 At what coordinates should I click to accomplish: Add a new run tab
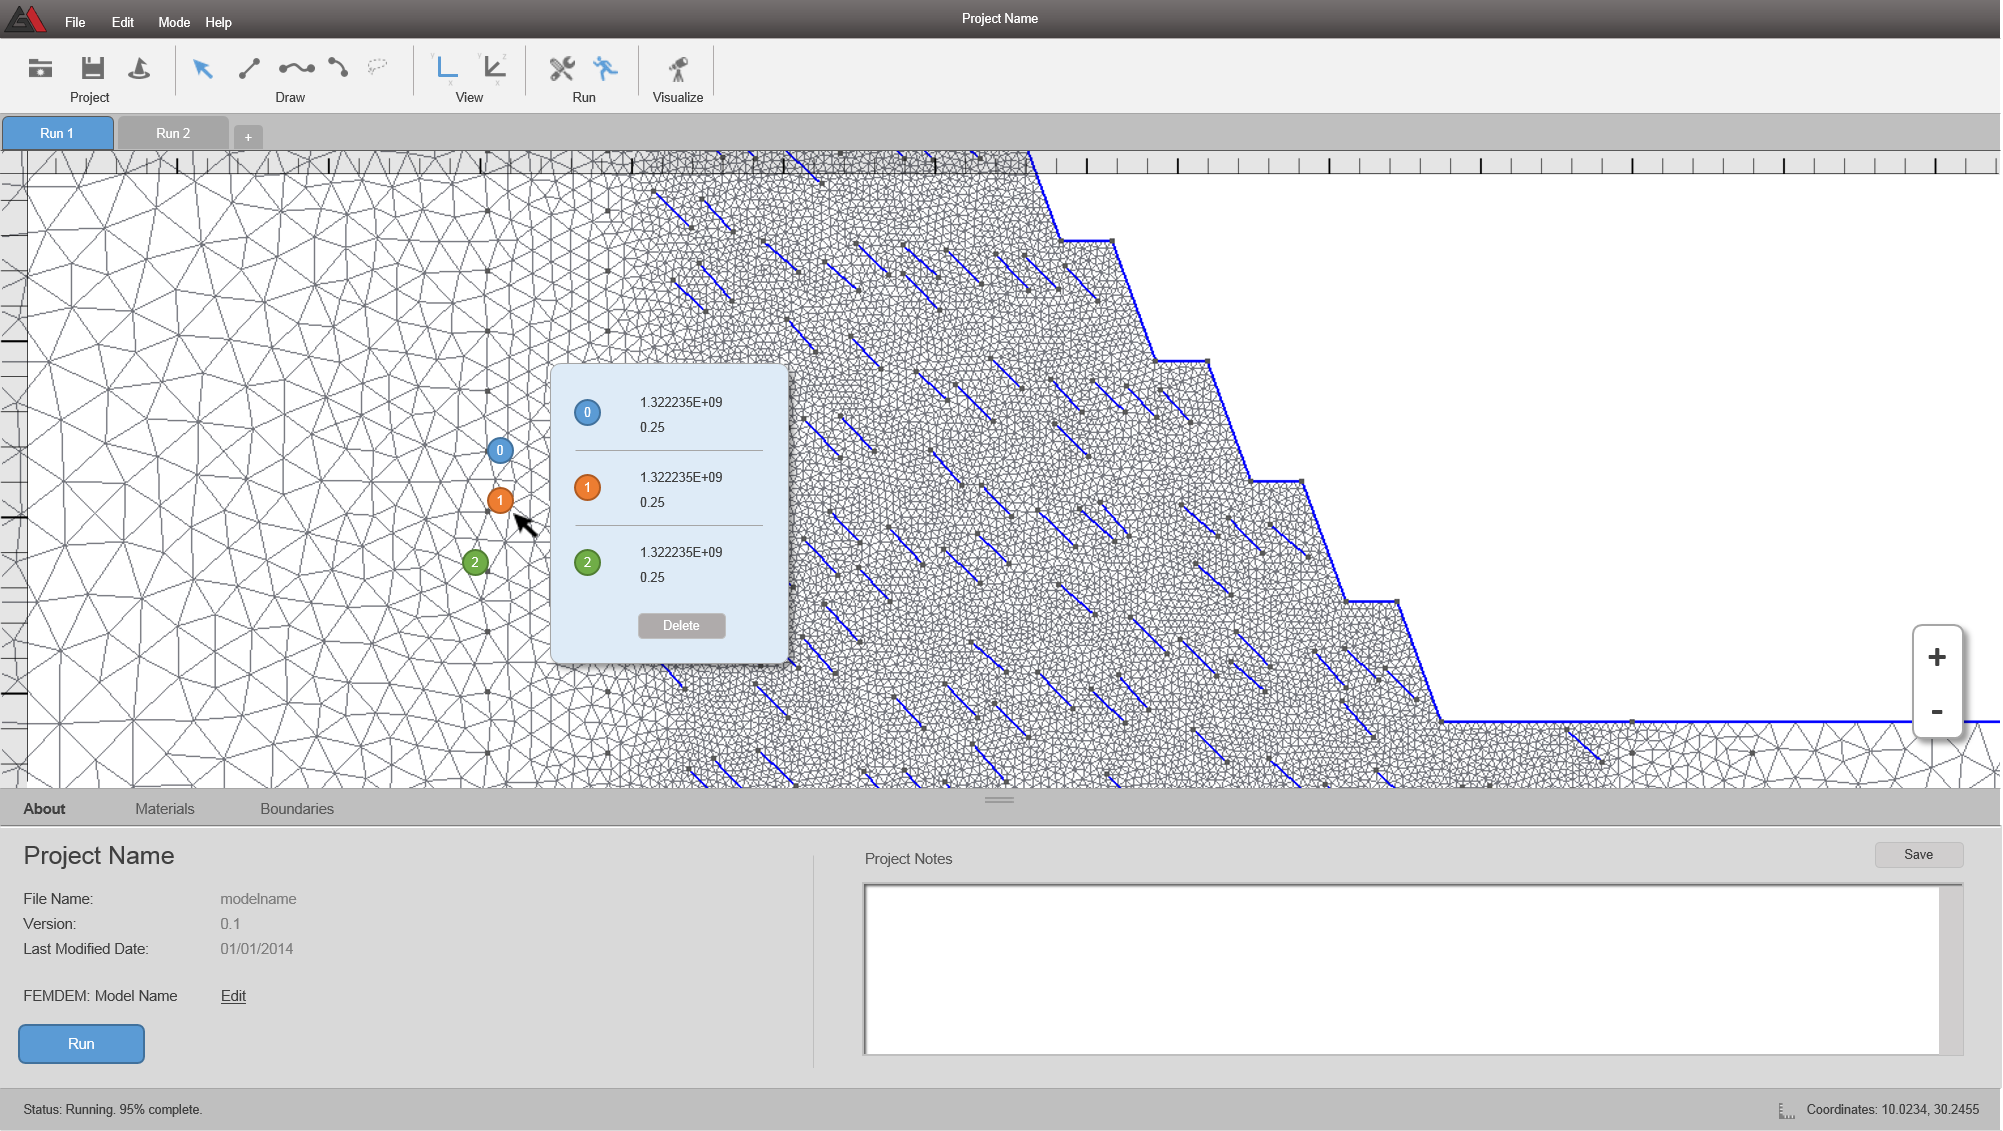click(248, 137)
